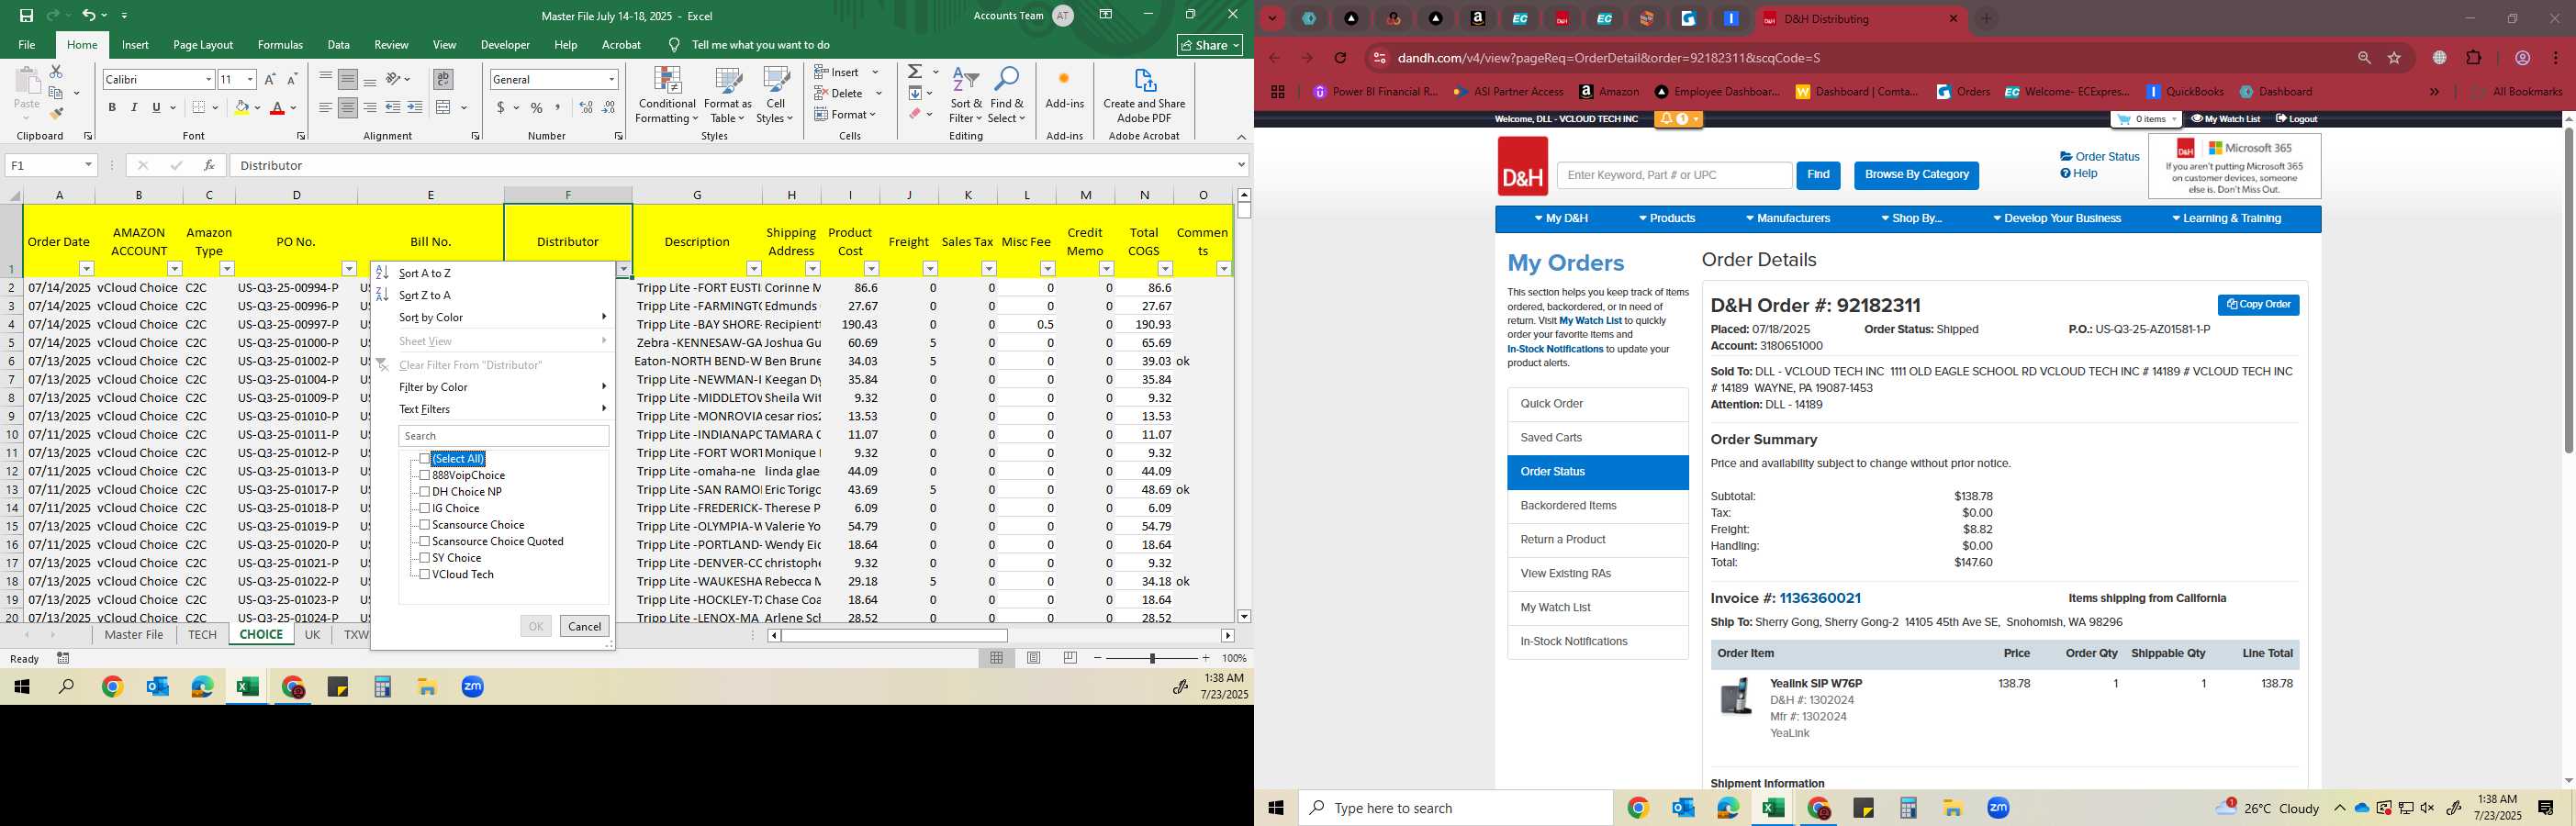
Task: Open Cell Styles gallery
Action: point(775,96)
